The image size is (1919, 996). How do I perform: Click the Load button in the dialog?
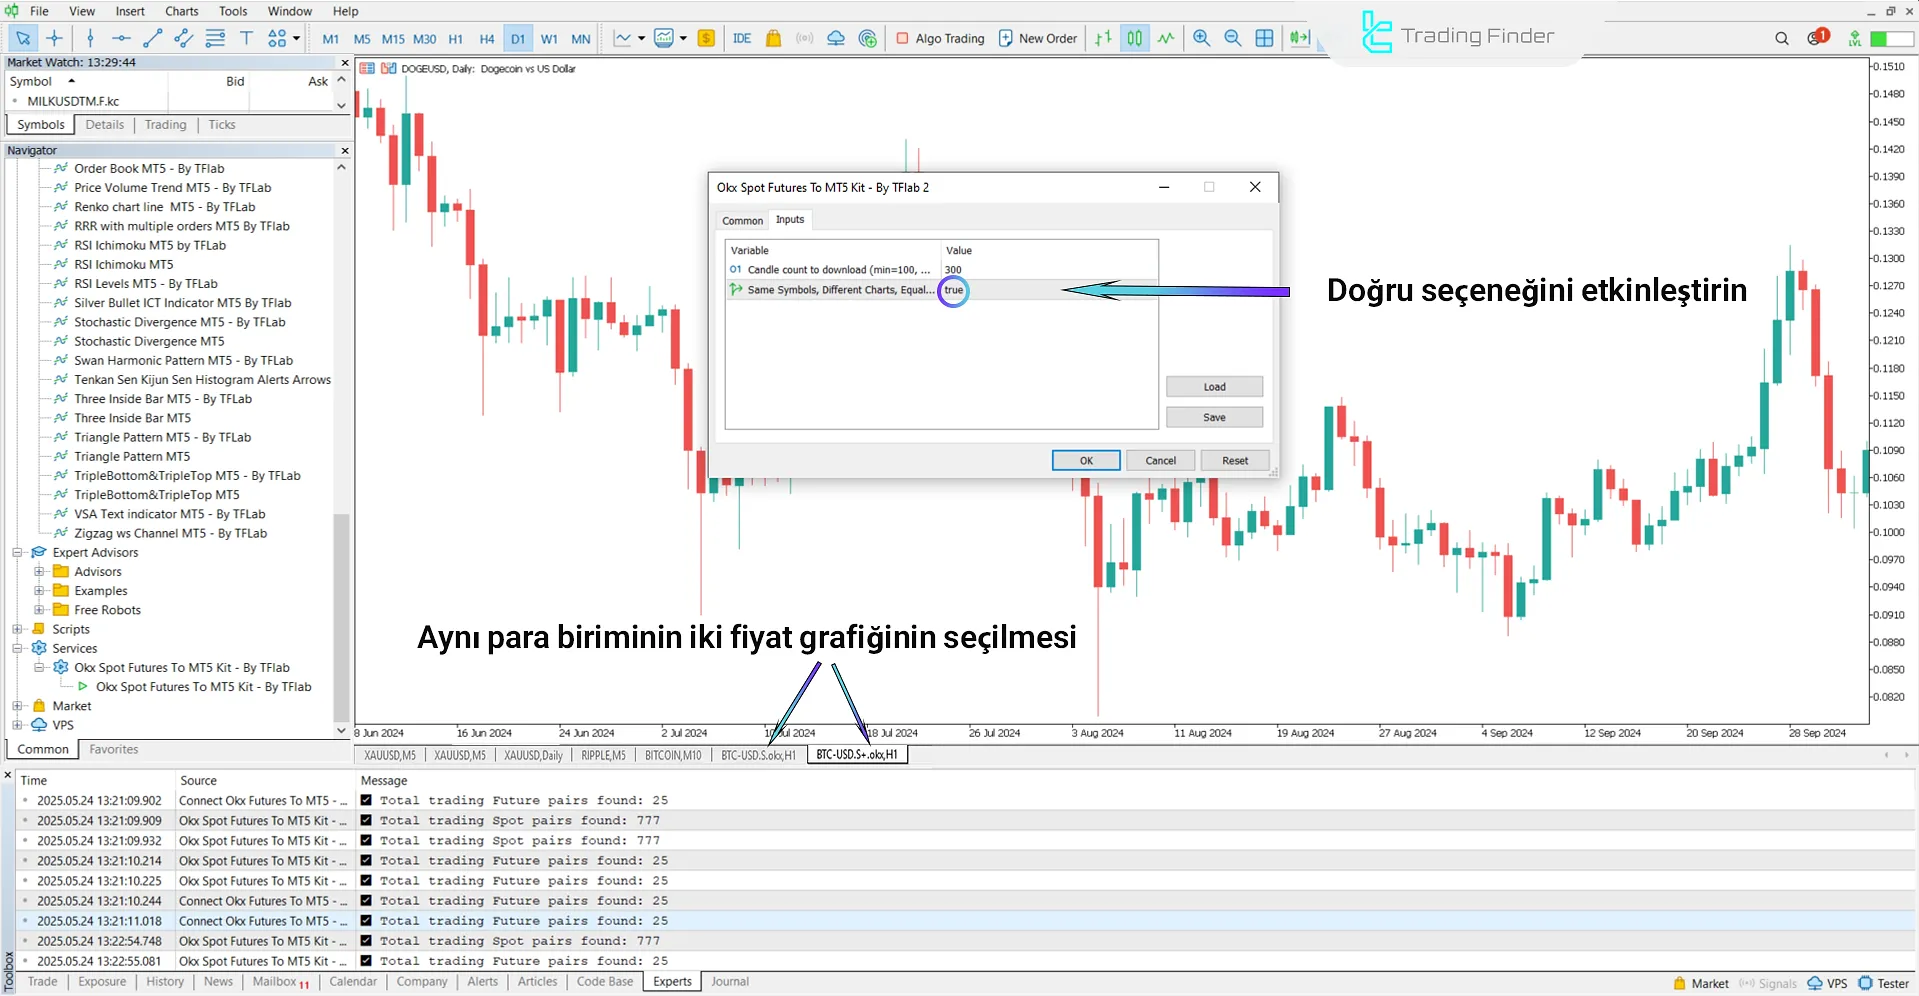[1214, 387]
